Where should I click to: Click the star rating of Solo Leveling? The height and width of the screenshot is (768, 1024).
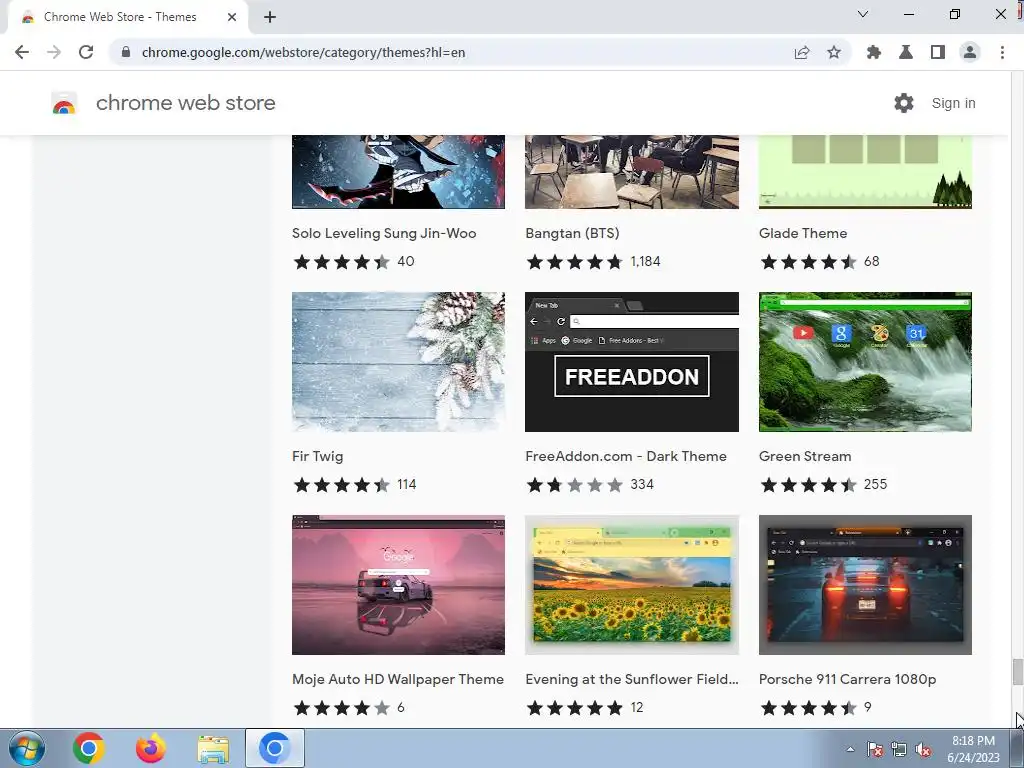342,262
